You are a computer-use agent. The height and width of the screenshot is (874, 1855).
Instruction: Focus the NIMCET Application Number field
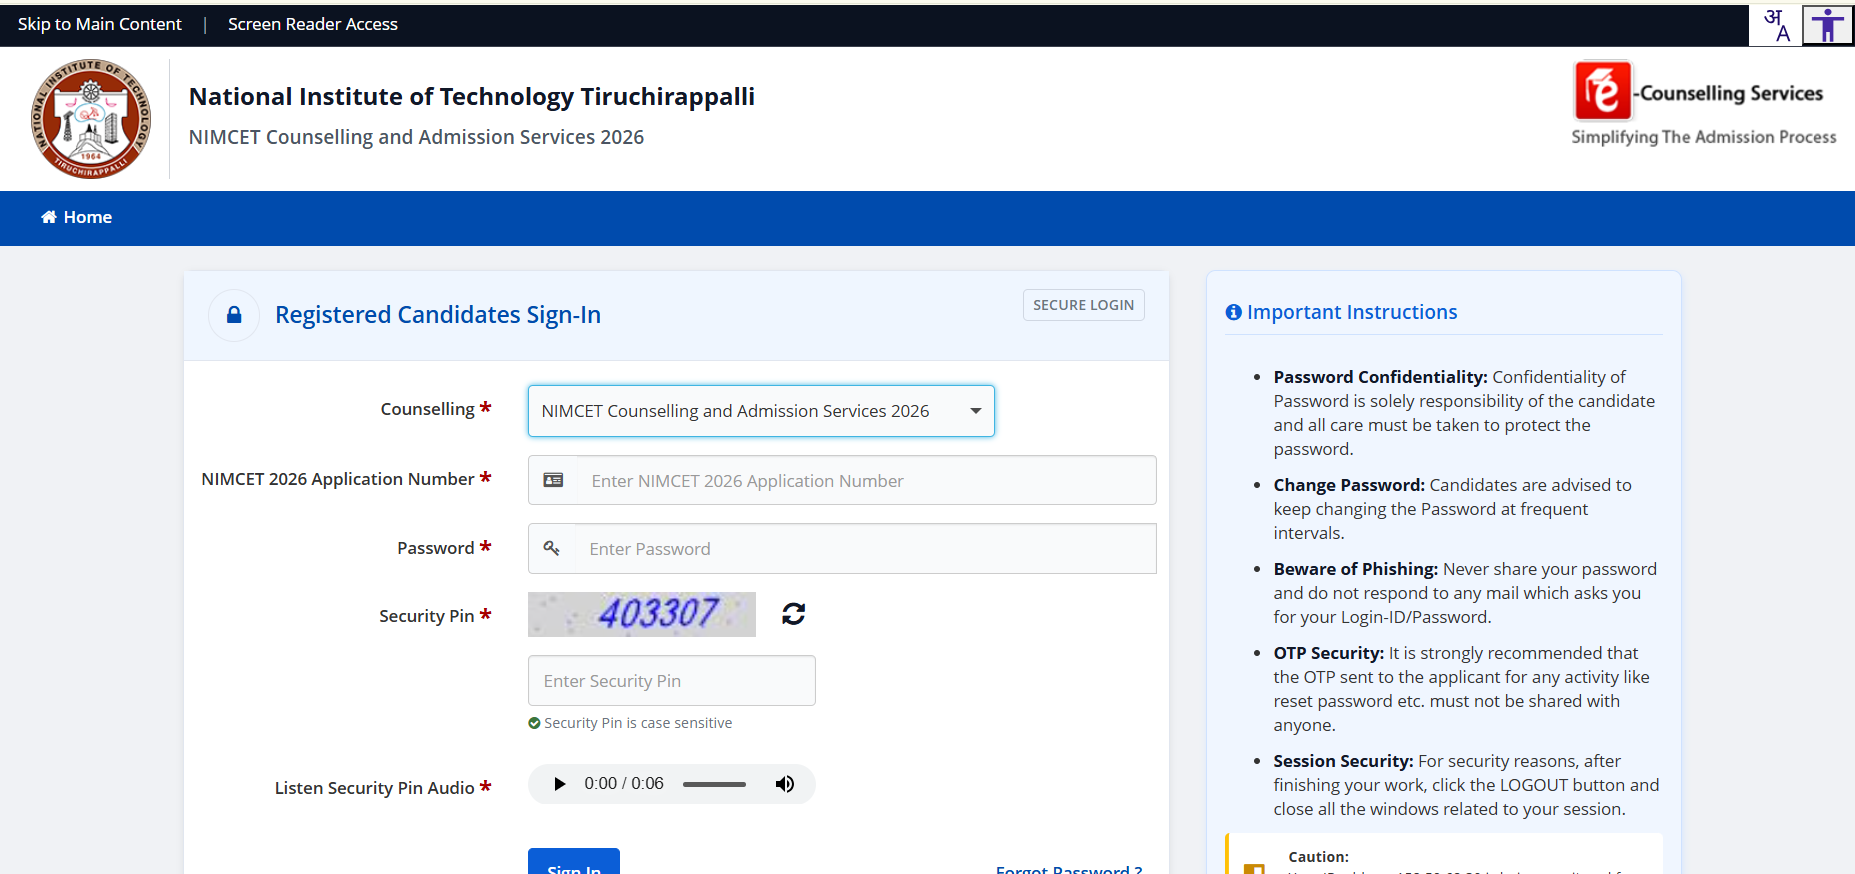pyautogui.click(x=842, y=480)
